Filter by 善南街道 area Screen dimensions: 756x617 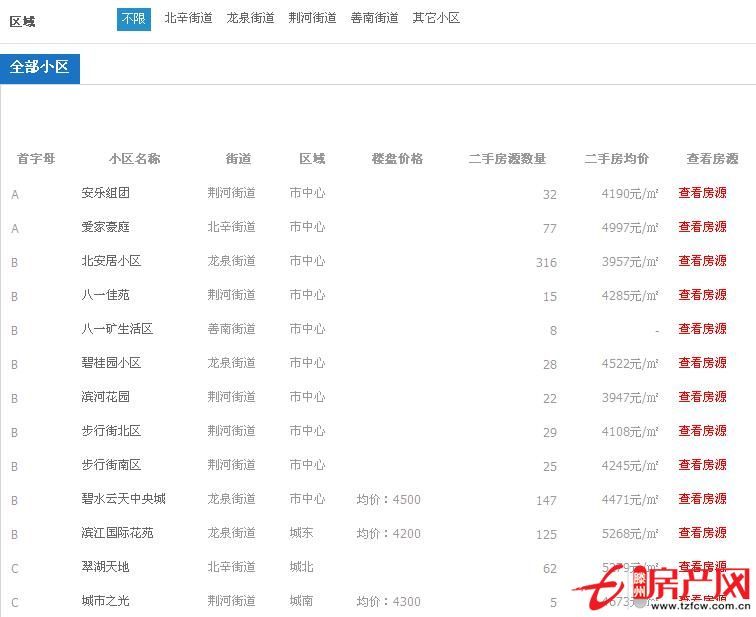point(374,18)
